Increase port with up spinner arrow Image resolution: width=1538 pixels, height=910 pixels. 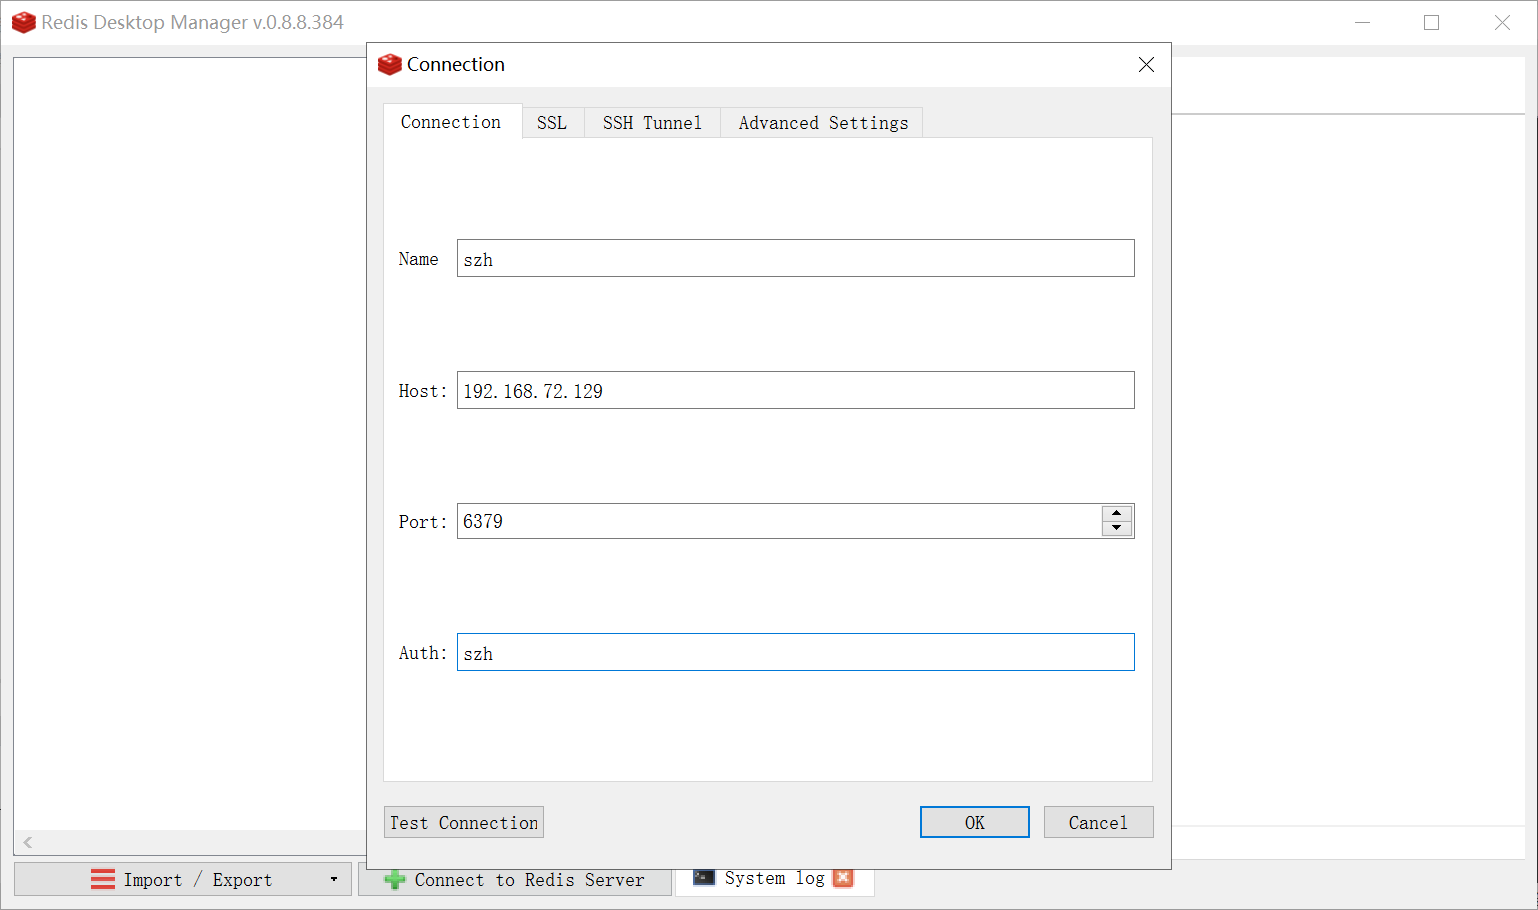(1117, 513)
